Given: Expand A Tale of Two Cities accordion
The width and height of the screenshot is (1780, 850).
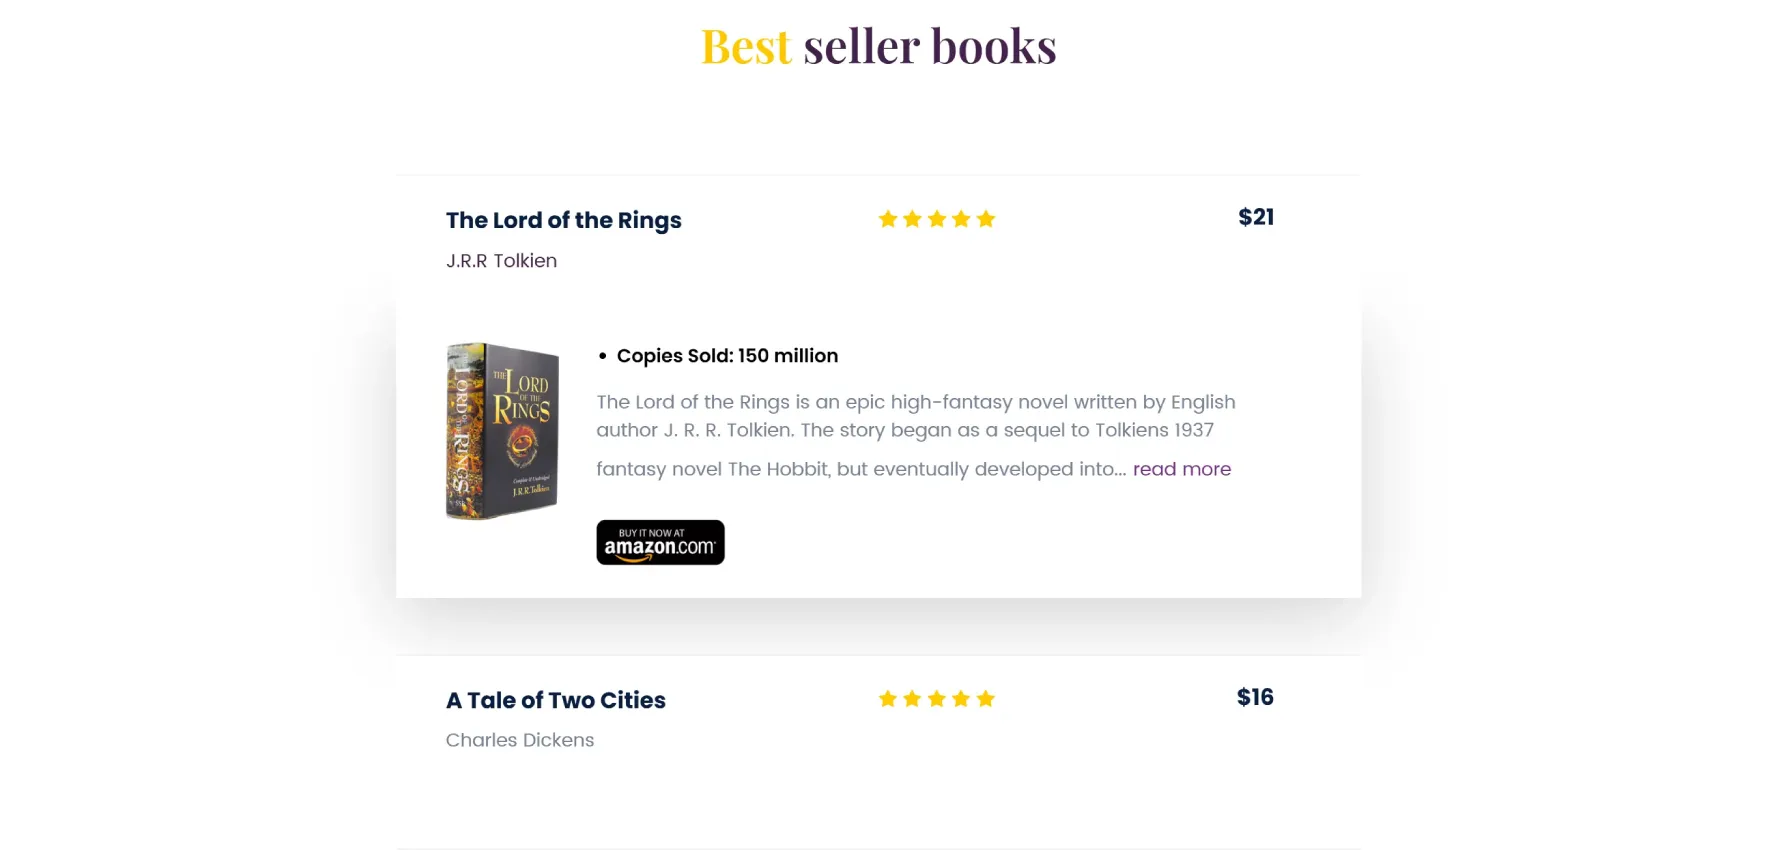Looking at the screenshot, I should (x=556, y=700).
